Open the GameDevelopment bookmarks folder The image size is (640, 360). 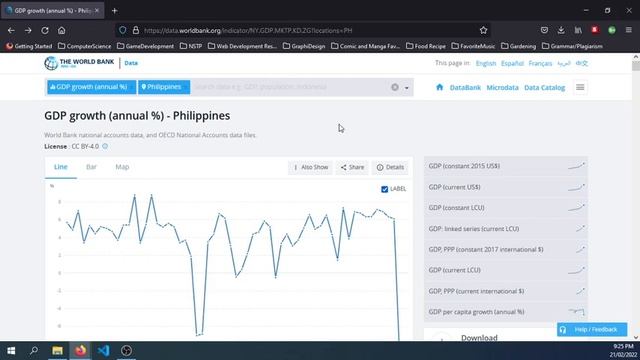click(145, 46)
